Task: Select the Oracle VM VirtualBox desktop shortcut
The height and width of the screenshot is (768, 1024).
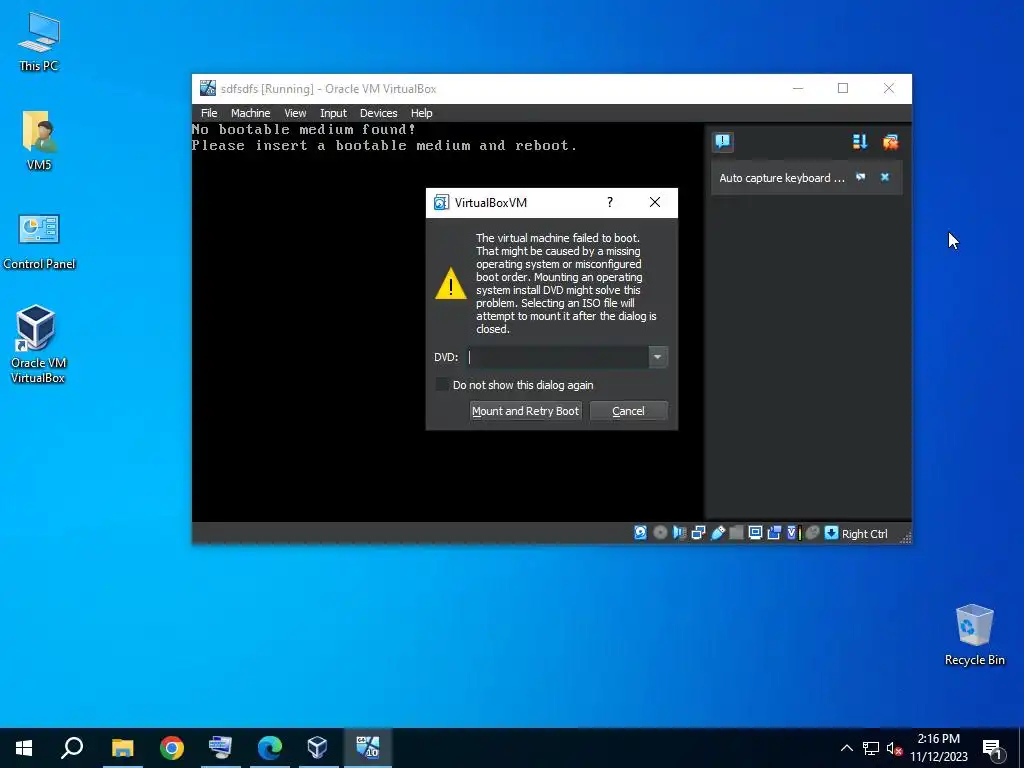Action: coord(37,344)
